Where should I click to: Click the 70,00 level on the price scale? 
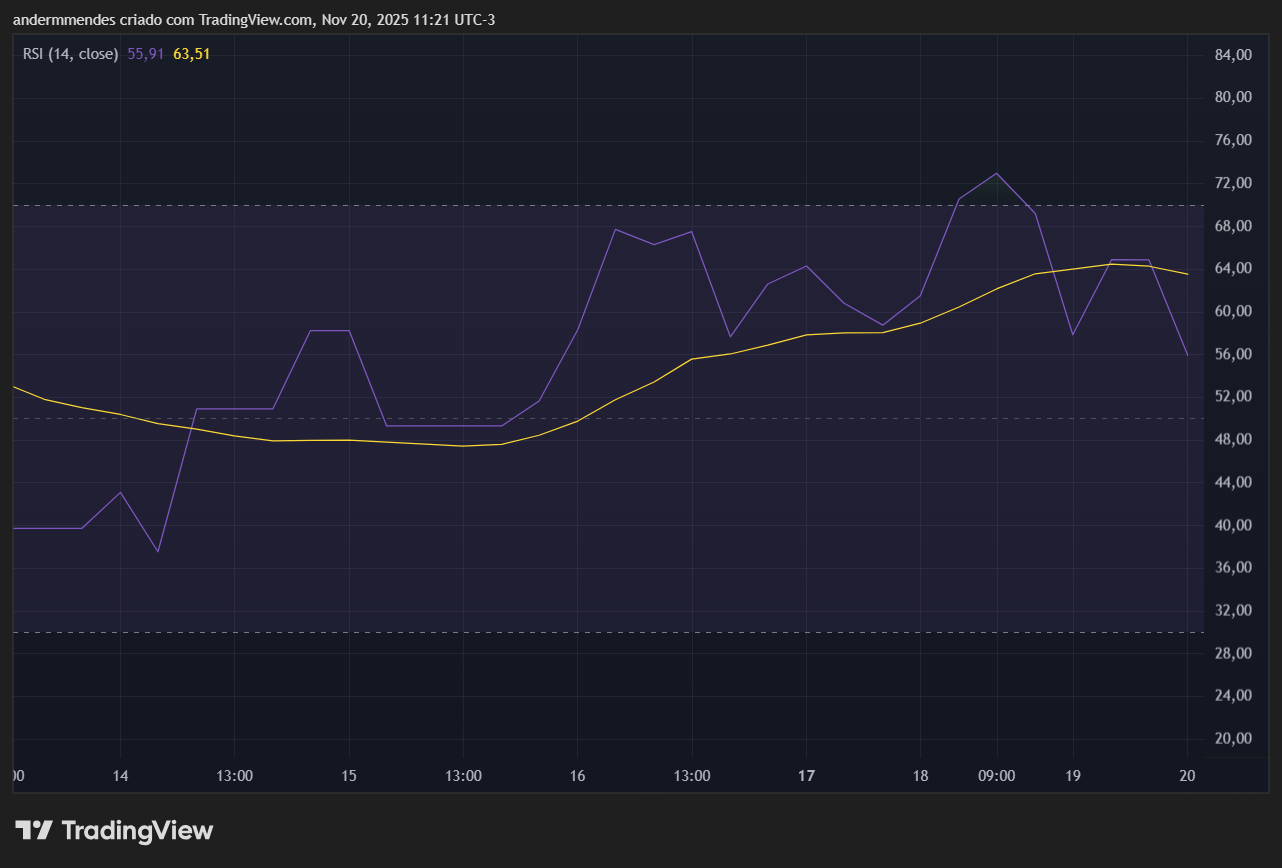pos(1231,204)
